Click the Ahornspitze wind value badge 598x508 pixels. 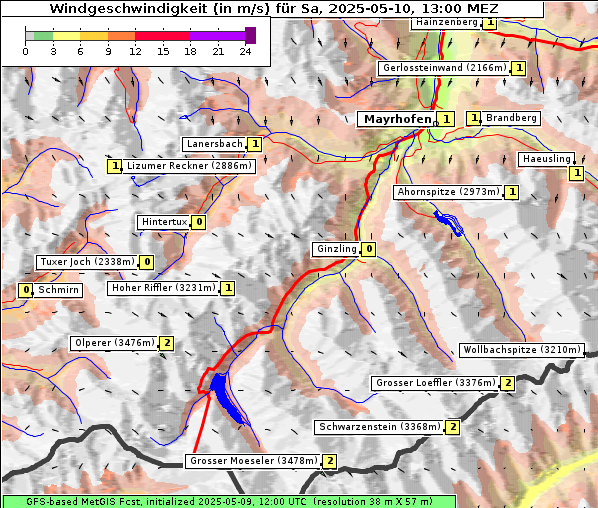[x=512, y=192]
